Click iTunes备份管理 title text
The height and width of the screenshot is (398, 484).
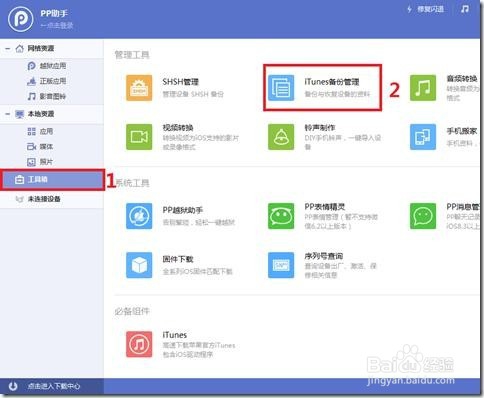[x=332, y=82]
